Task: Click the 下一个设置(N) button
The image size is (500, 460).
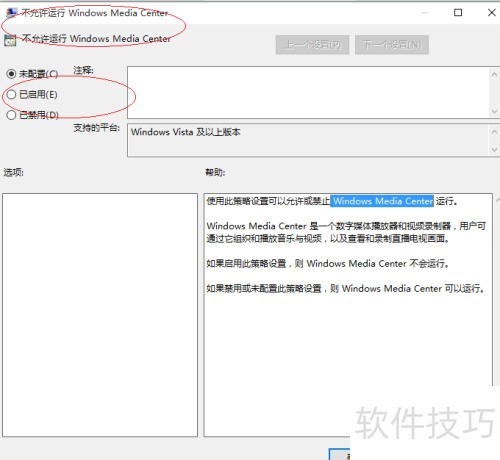Action: point(392,45)
